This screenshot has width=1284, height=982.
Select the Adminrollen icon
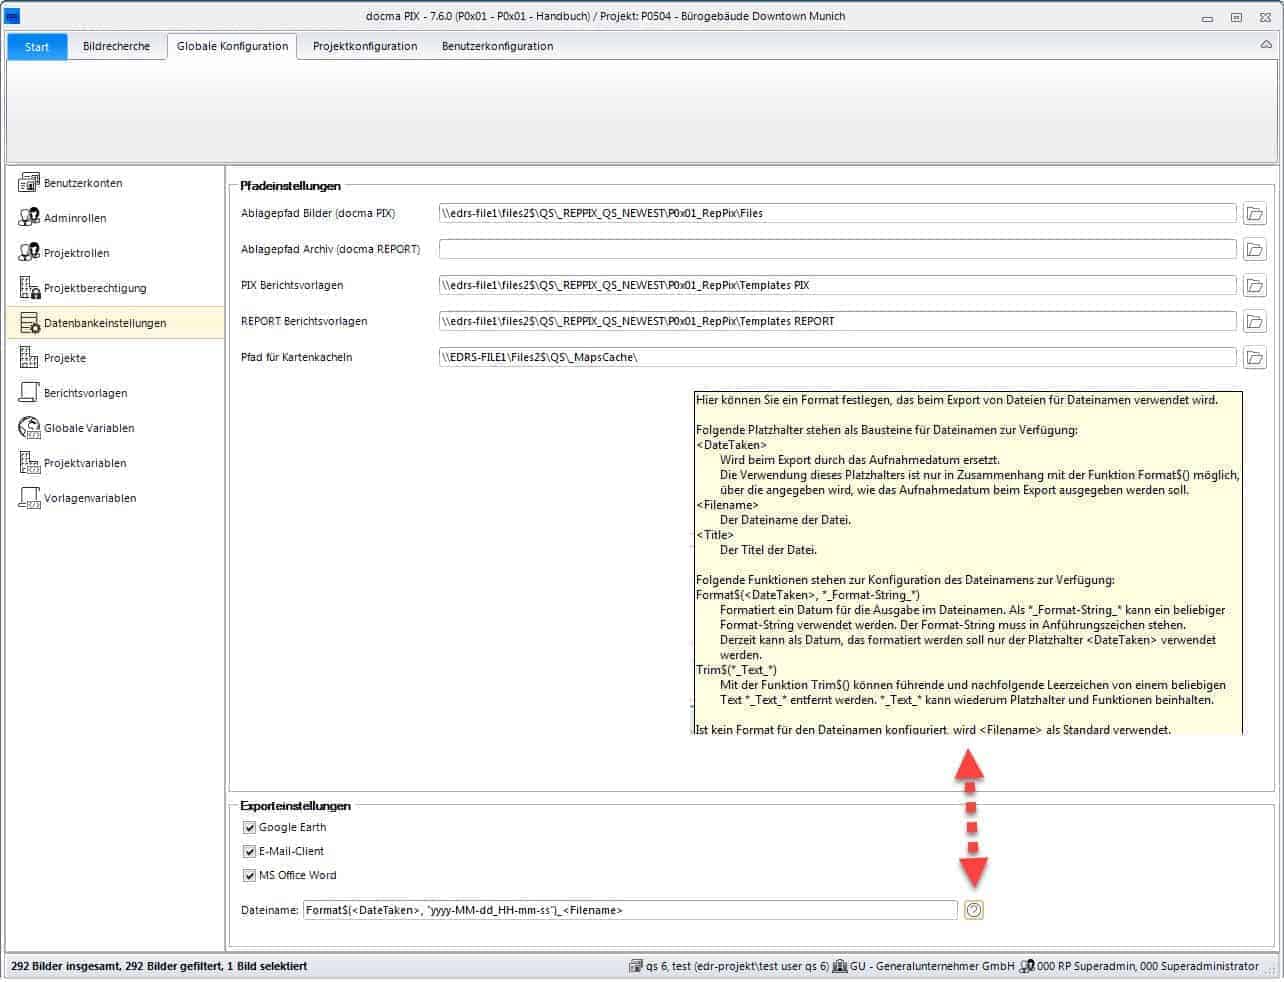pyautogui.click(x=29, y=218)
